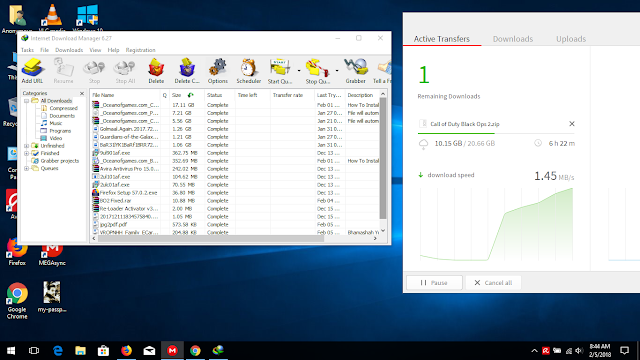Viewport: 640px width, 360px height.
Task: Open the Windows 10 desktop shortcut
Action: (x=87, y=18)
